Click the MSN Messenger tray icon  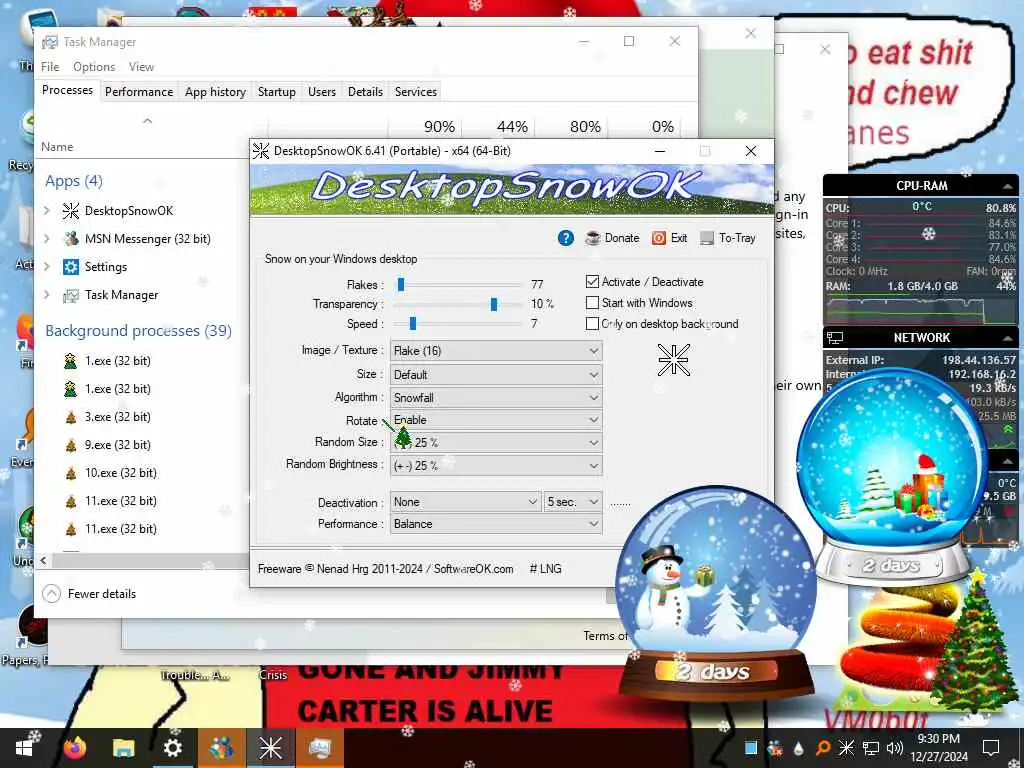[x=775, y=748]
